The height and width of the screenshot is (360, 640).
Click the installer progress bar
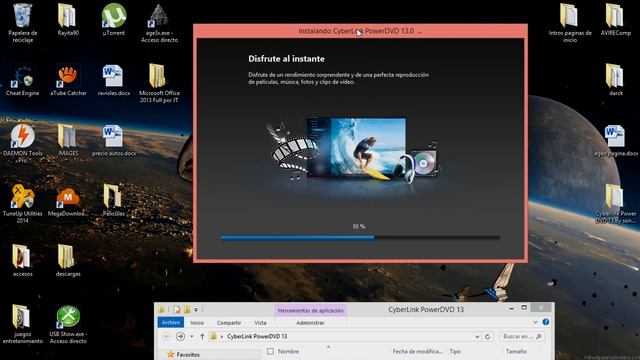tap(359, 237)
